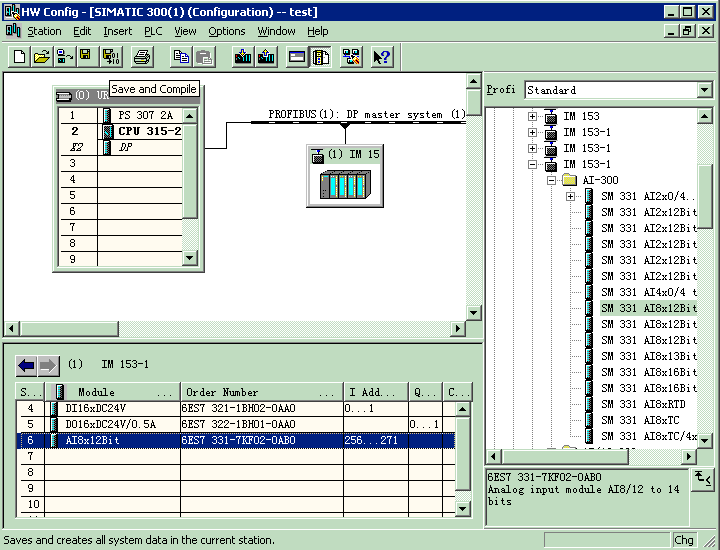Click the back arrow in module panel
Viewport: 720px width, 550px height.
coord(26,365)
